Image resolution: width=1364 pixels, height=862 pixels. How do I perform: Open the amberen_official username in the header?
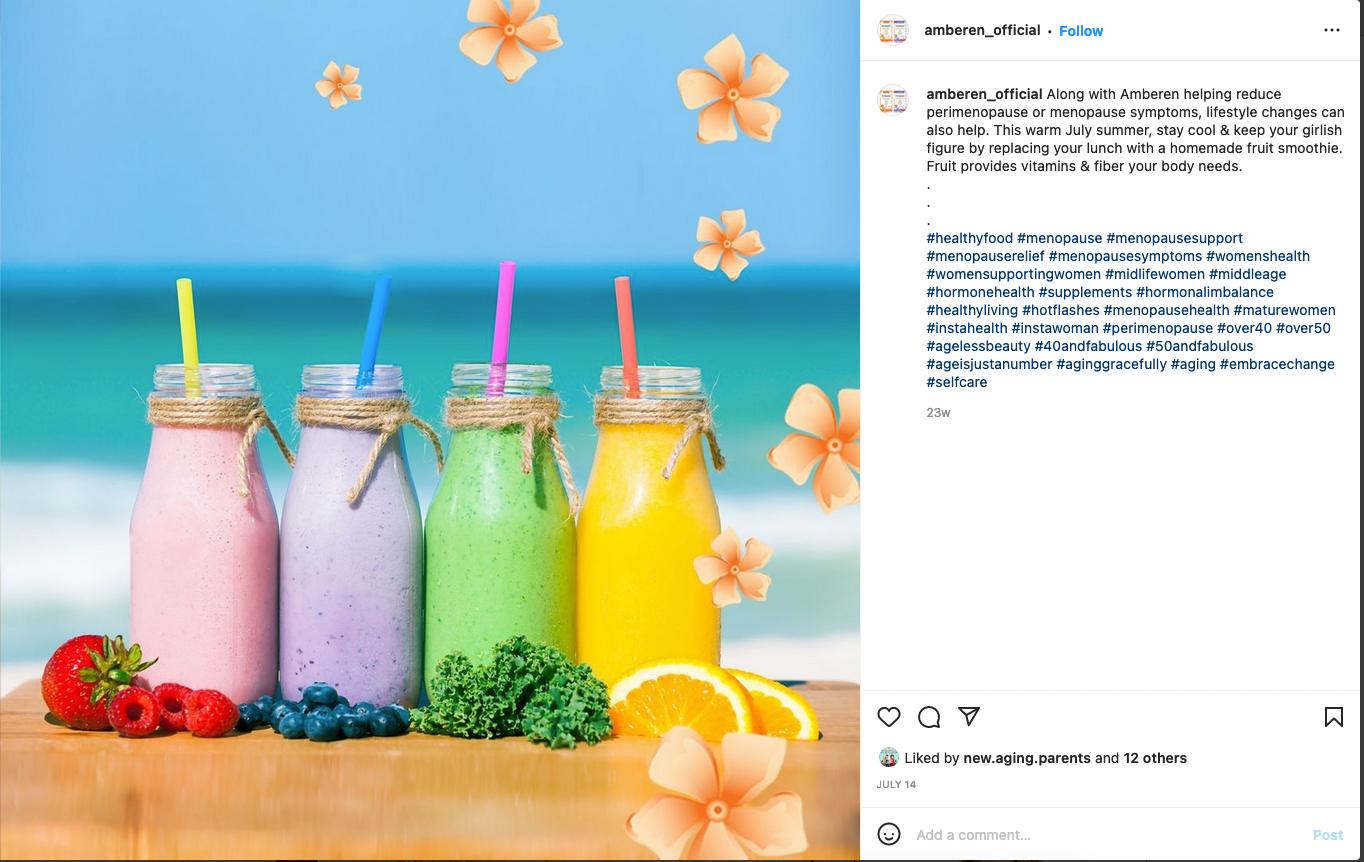982,30
